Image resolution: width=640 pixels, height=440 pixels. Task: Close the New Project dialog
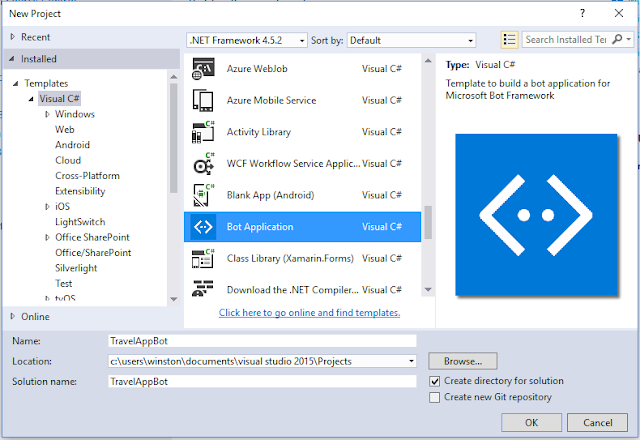tap(619, 13)
